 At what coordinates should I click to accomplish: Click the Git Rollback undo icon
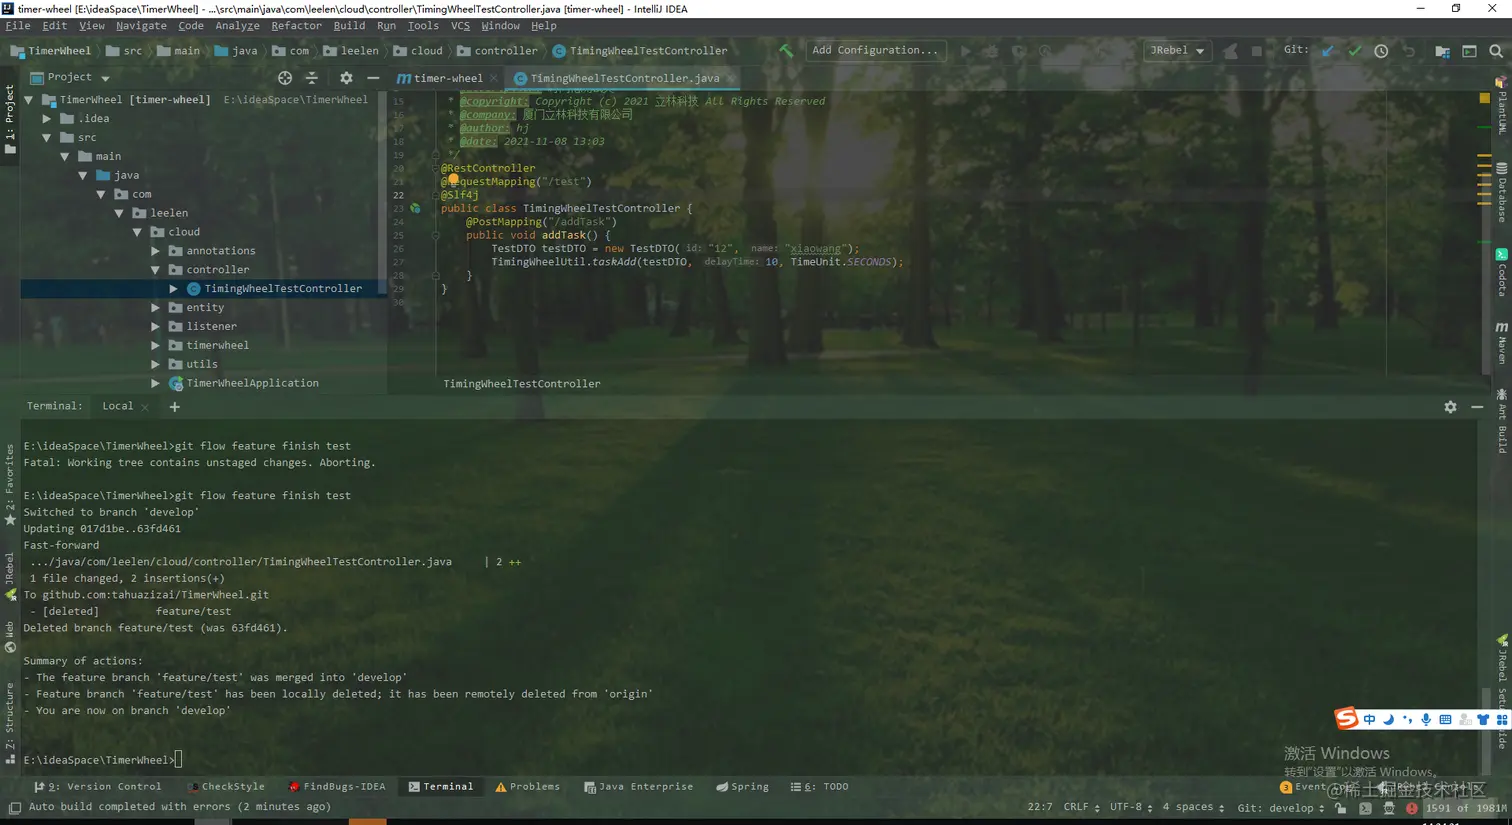[1408, 51]
